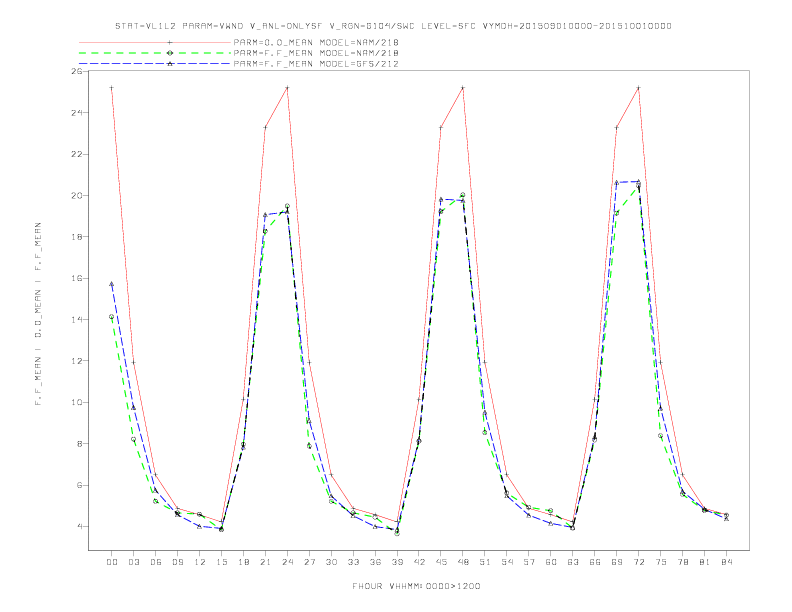Click y-axis tick label 8
The height and width of the screenshot is (612, 792).
tap(80, 444)
